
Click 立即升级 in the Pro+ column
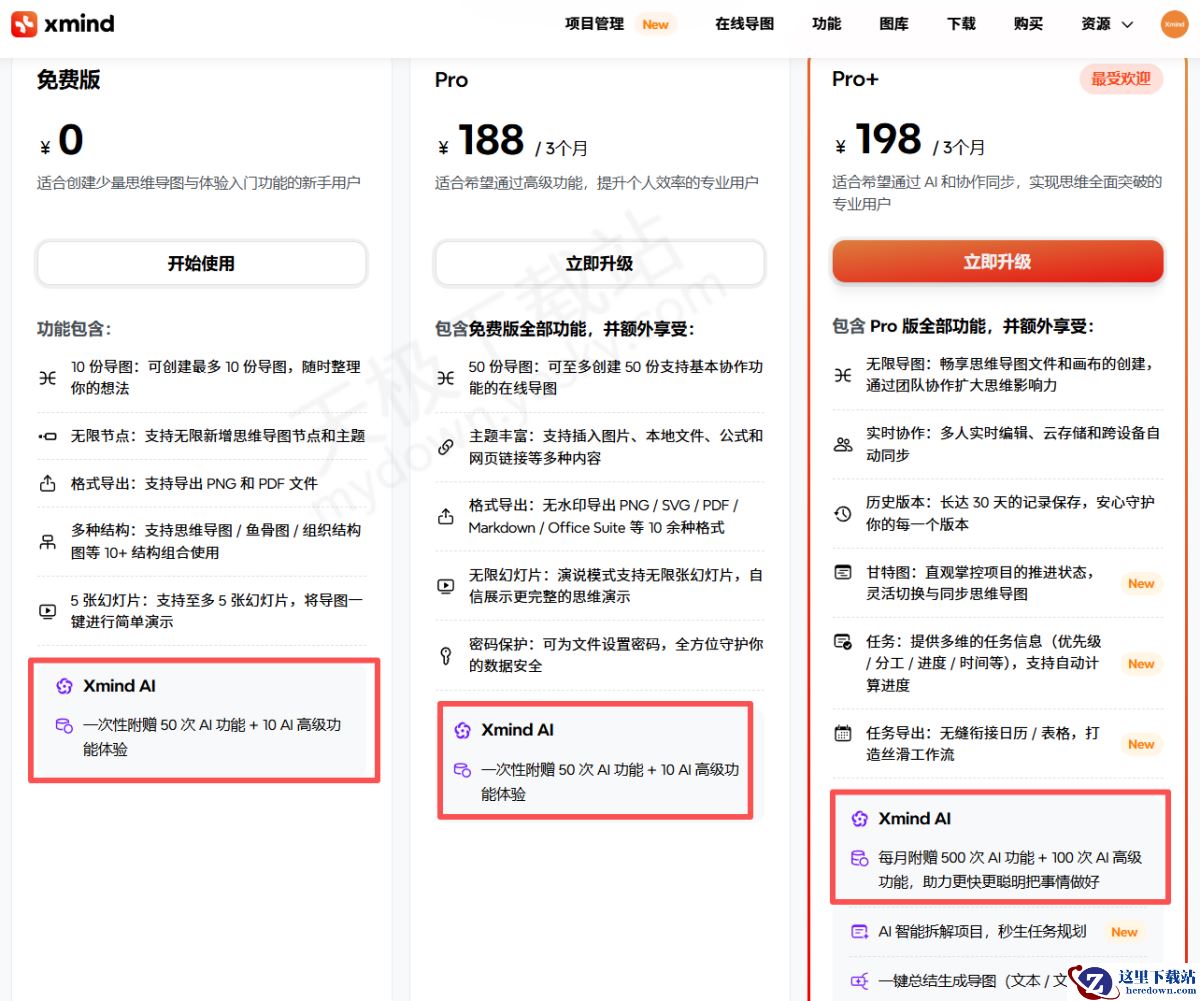coord(996,260)
